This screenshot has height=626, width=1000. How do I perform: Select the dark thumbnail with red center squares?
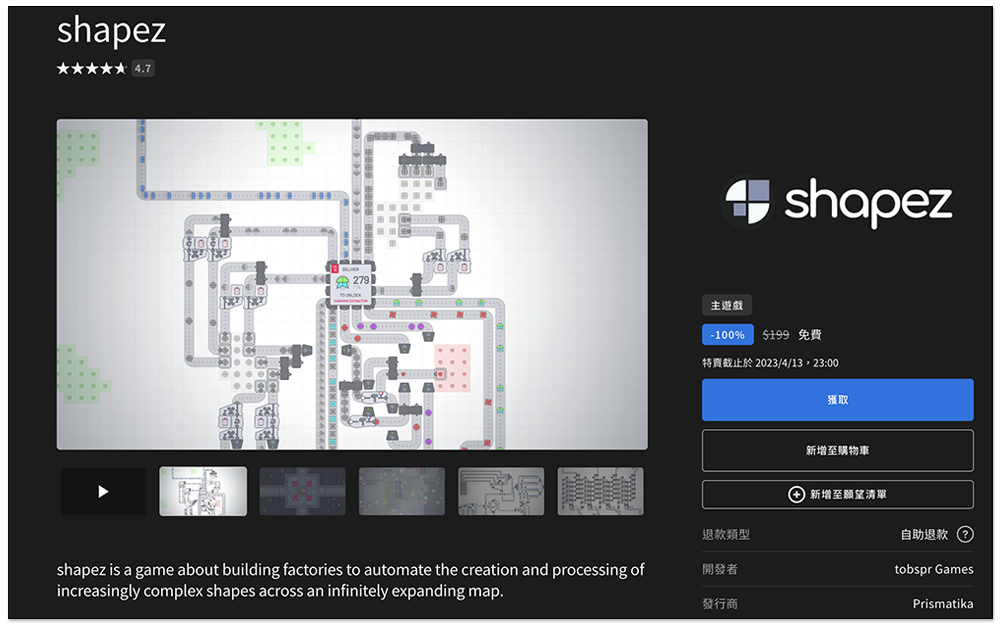pyautogui.click(x=302, y=491)
